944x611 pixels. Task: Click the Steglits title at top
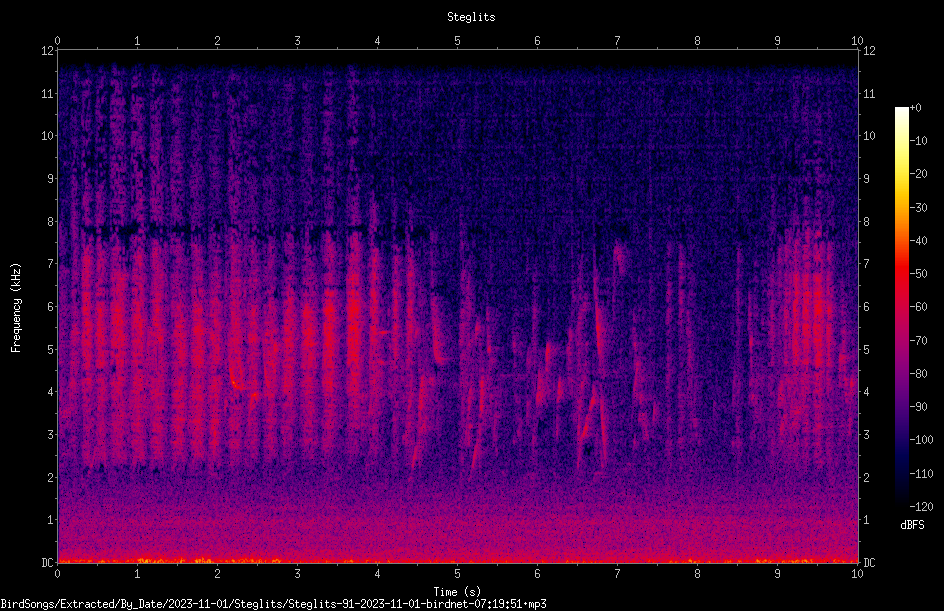click(471, 17)
